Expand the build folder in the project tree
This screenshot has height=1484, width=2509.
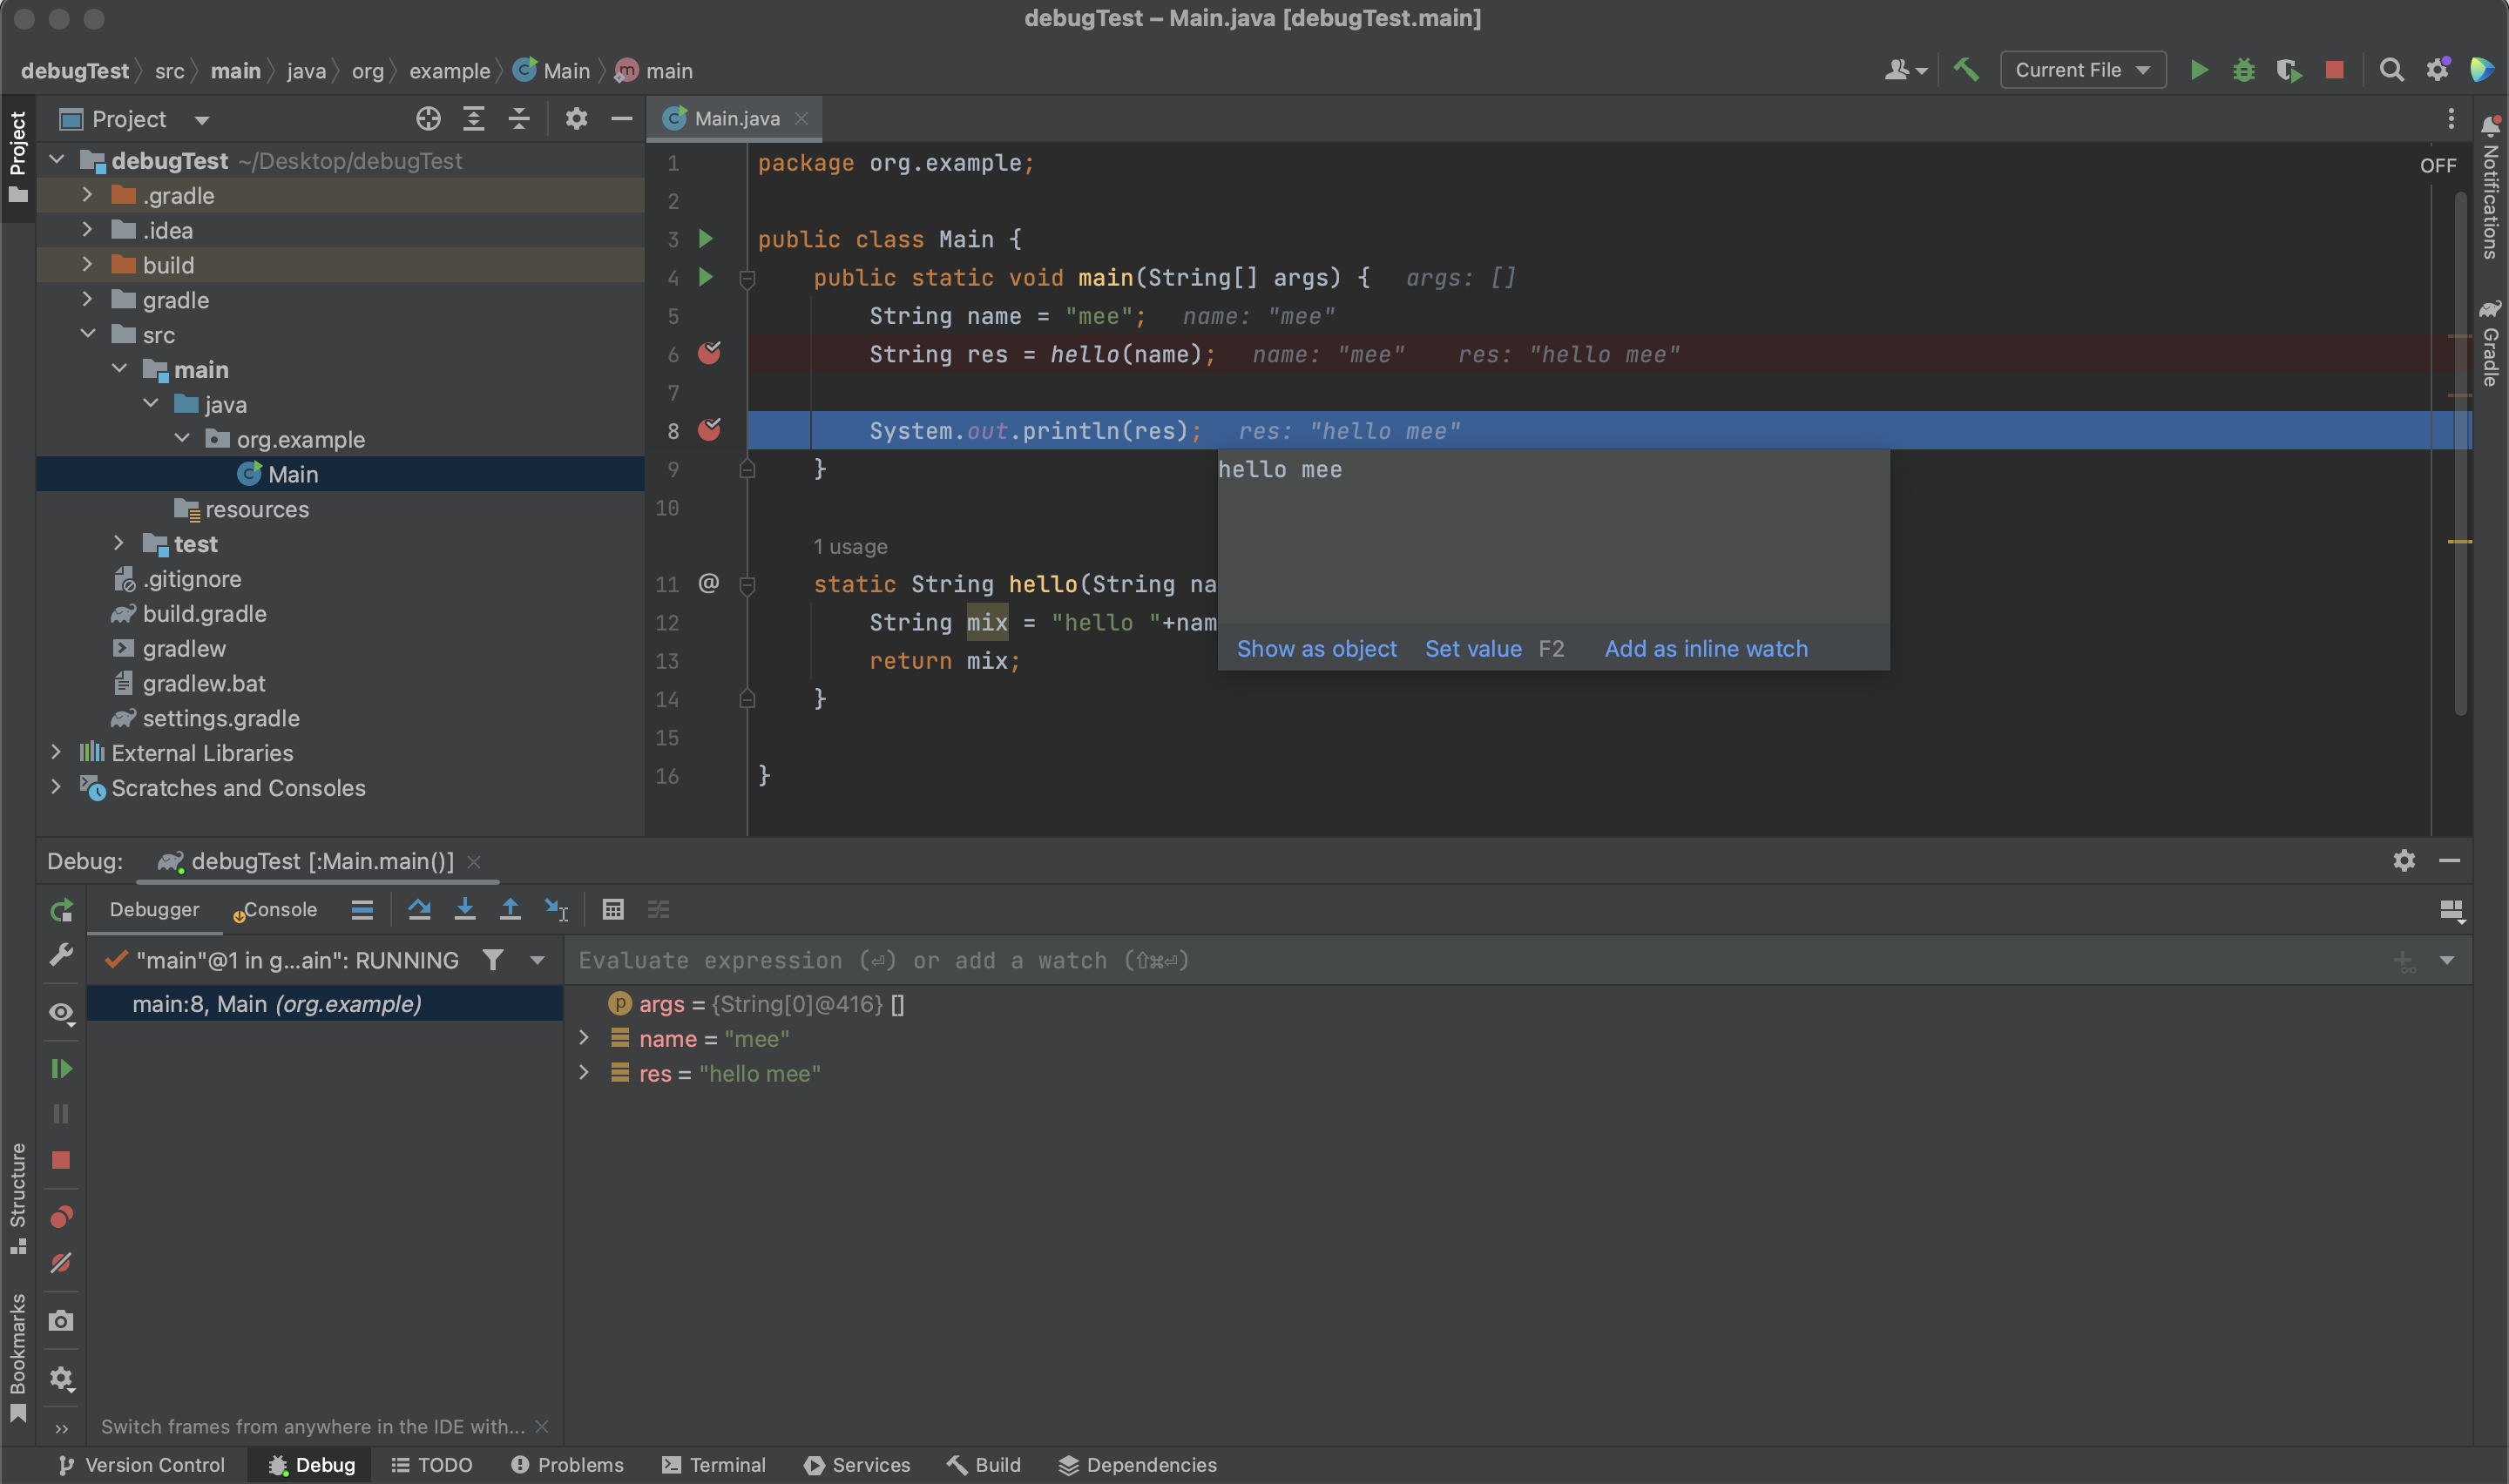(87, 265)
